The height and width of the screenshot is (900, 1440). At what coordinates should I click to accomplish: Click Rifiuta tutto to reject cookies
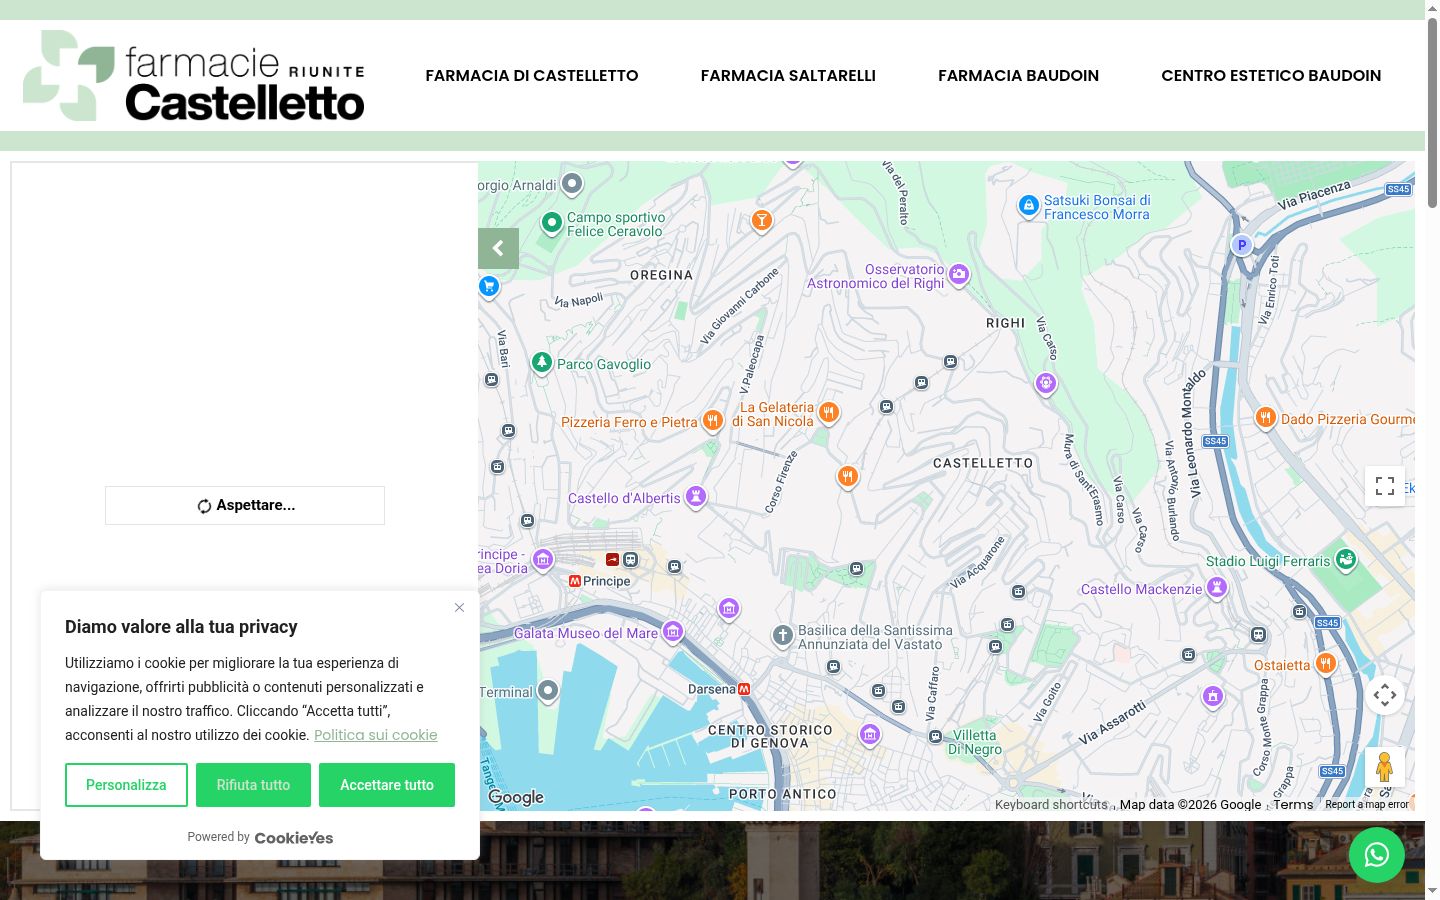click(253, 785)
